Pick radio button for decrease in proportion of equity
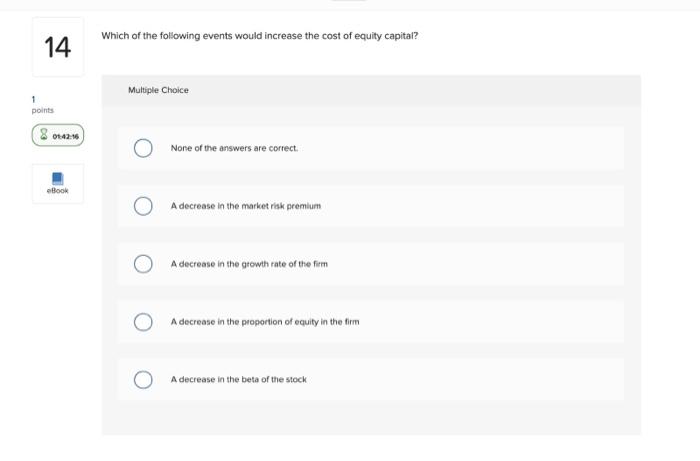This screenshot has height=461, width=700. [143, 322]
